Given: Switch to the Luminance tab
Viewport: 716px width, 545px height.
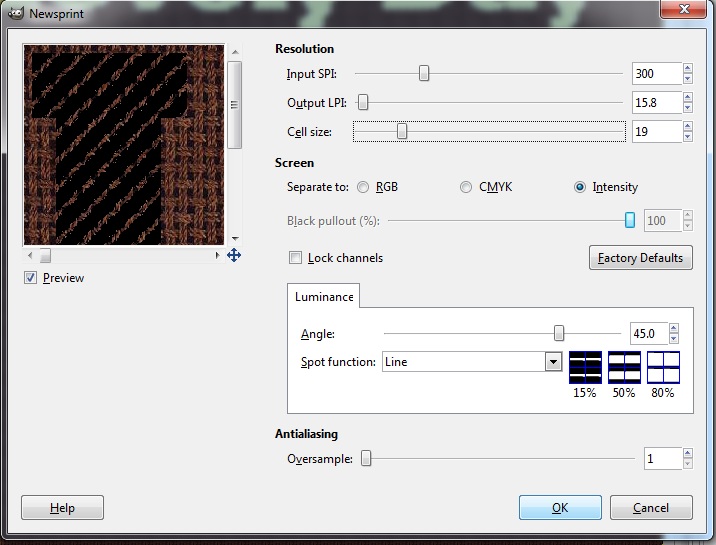Looking at the screenshot, I should 324,297.
